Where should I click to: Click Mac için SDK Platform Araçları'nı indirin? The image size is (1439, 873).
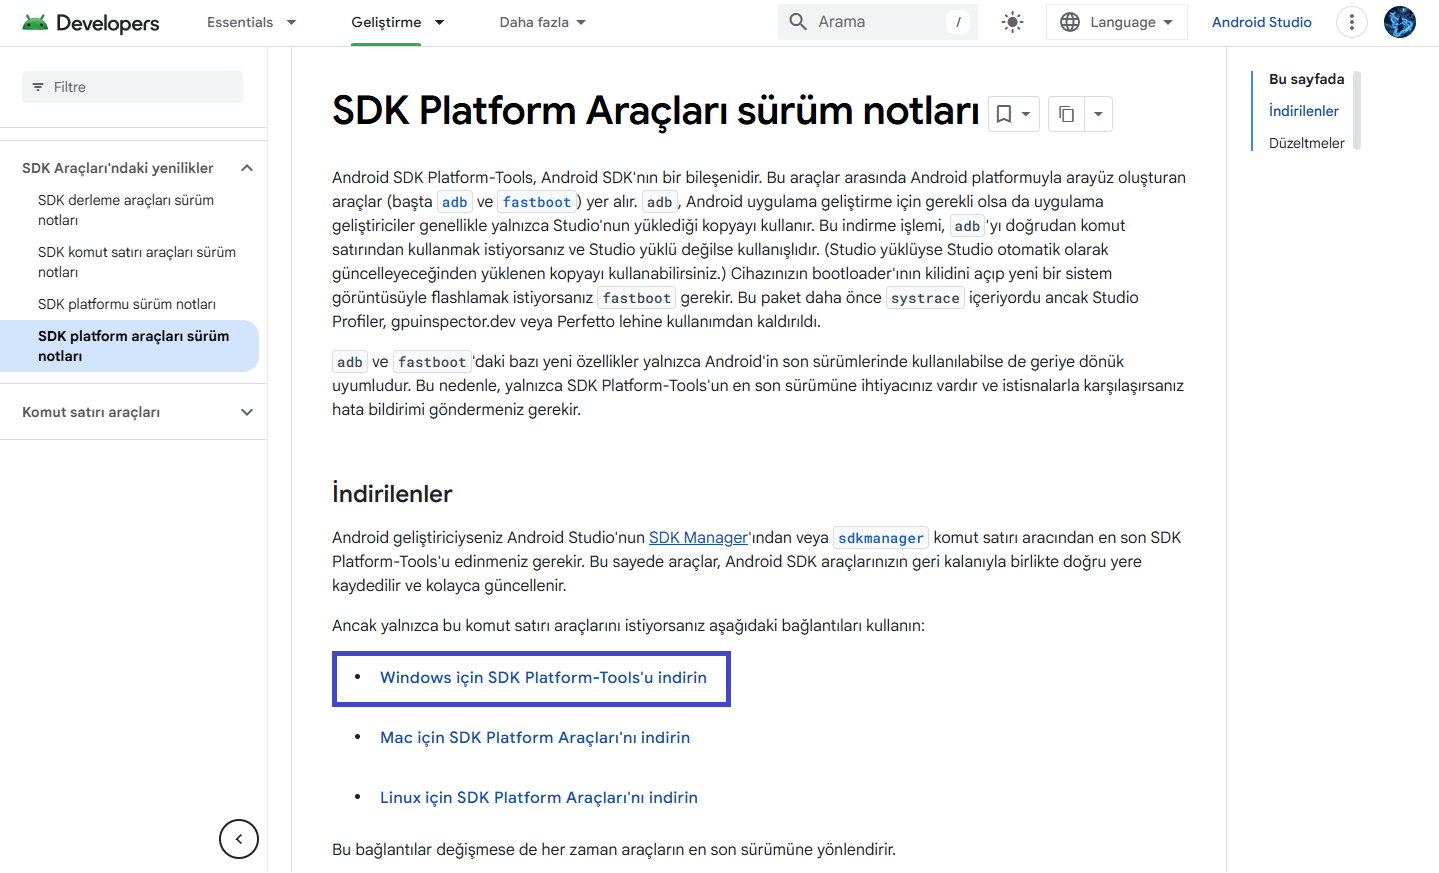[x=535, y=738]
